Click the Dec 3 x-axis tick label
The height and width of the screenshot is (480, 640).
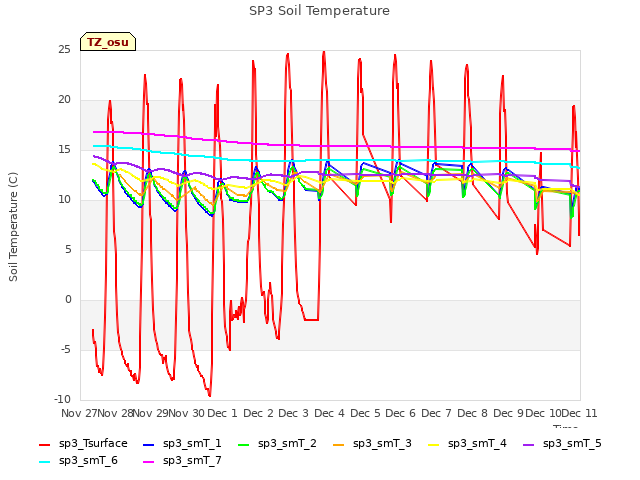pyautogui.click(x=293, y=413)
